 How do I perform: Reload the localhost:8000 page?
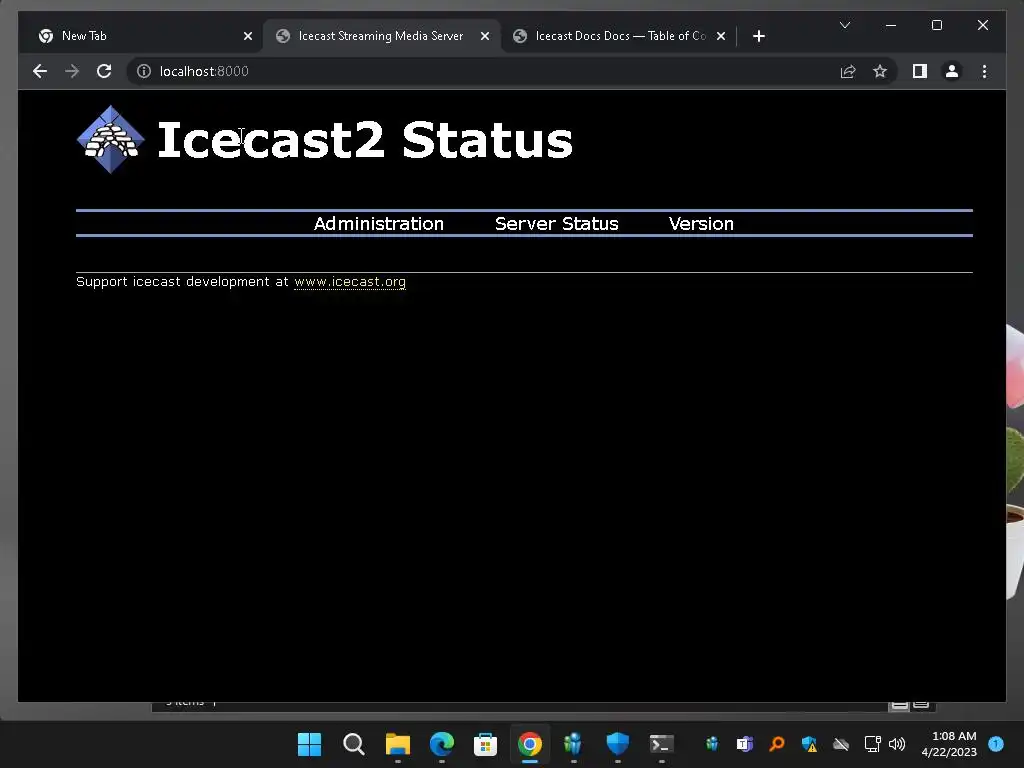[x=104, y=71]
